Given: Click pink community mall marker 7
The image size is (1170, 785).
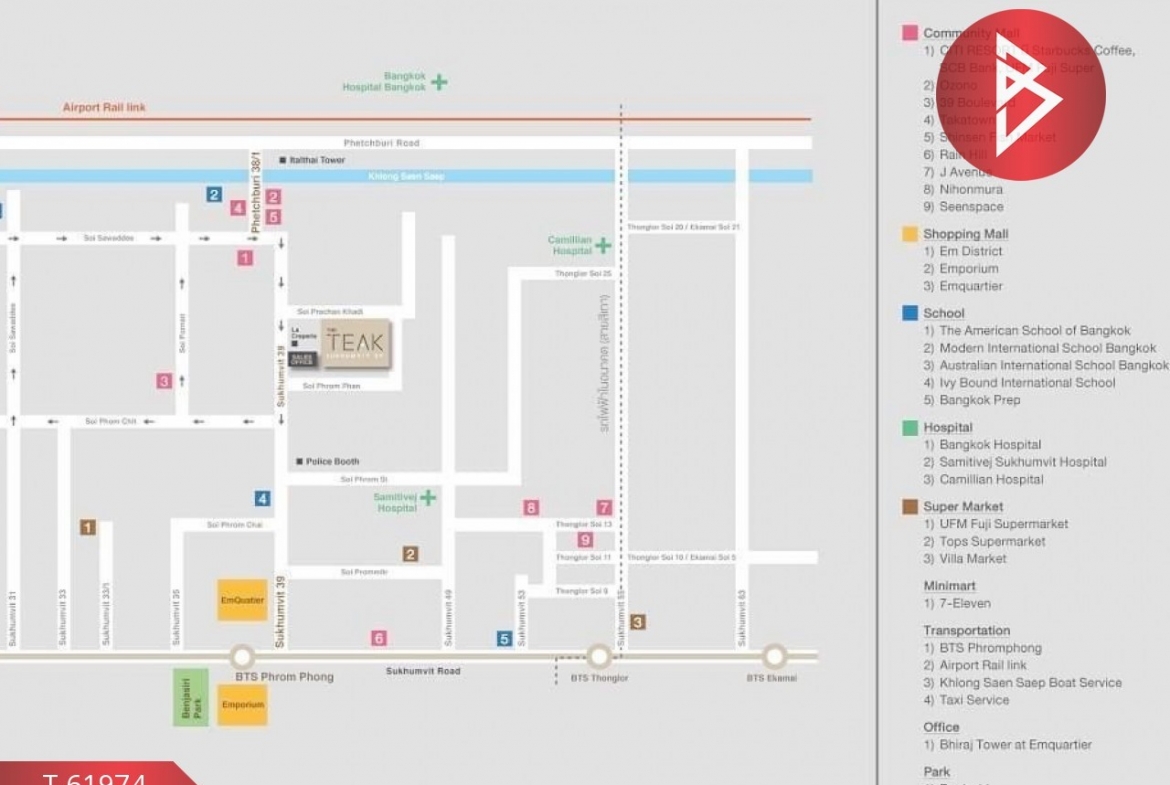Looking at the screenshot, I should coord(604,507).
